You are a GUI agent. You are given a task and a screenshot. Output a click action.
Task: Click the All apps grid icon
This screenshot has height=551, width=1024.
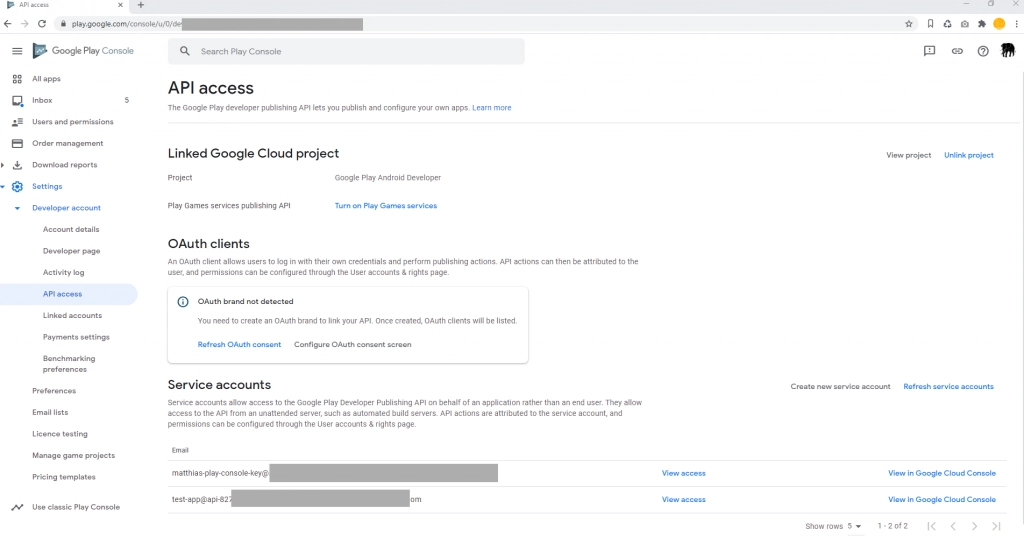[17, 79]
